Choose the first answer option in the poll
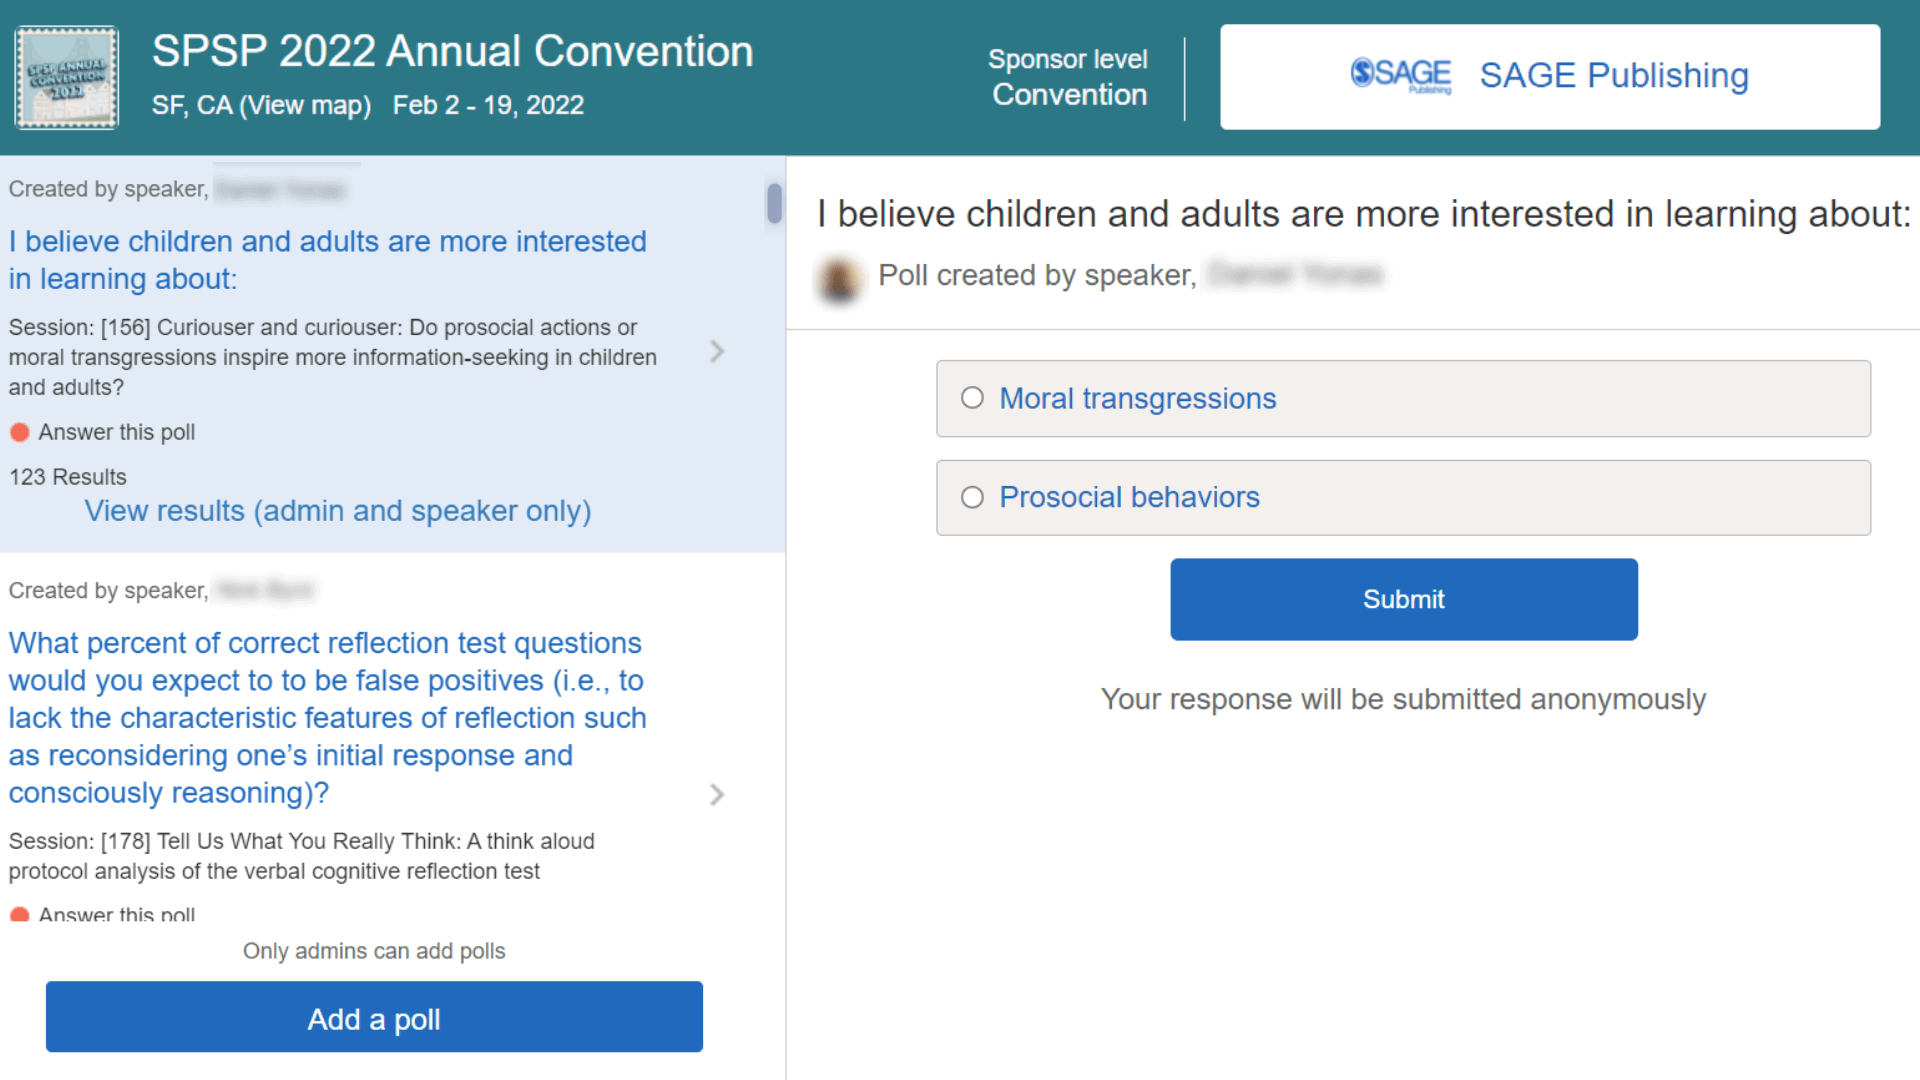The width and height of the screenshot is (1920, 1080). pyautogui.click(x=1139, y=398)
